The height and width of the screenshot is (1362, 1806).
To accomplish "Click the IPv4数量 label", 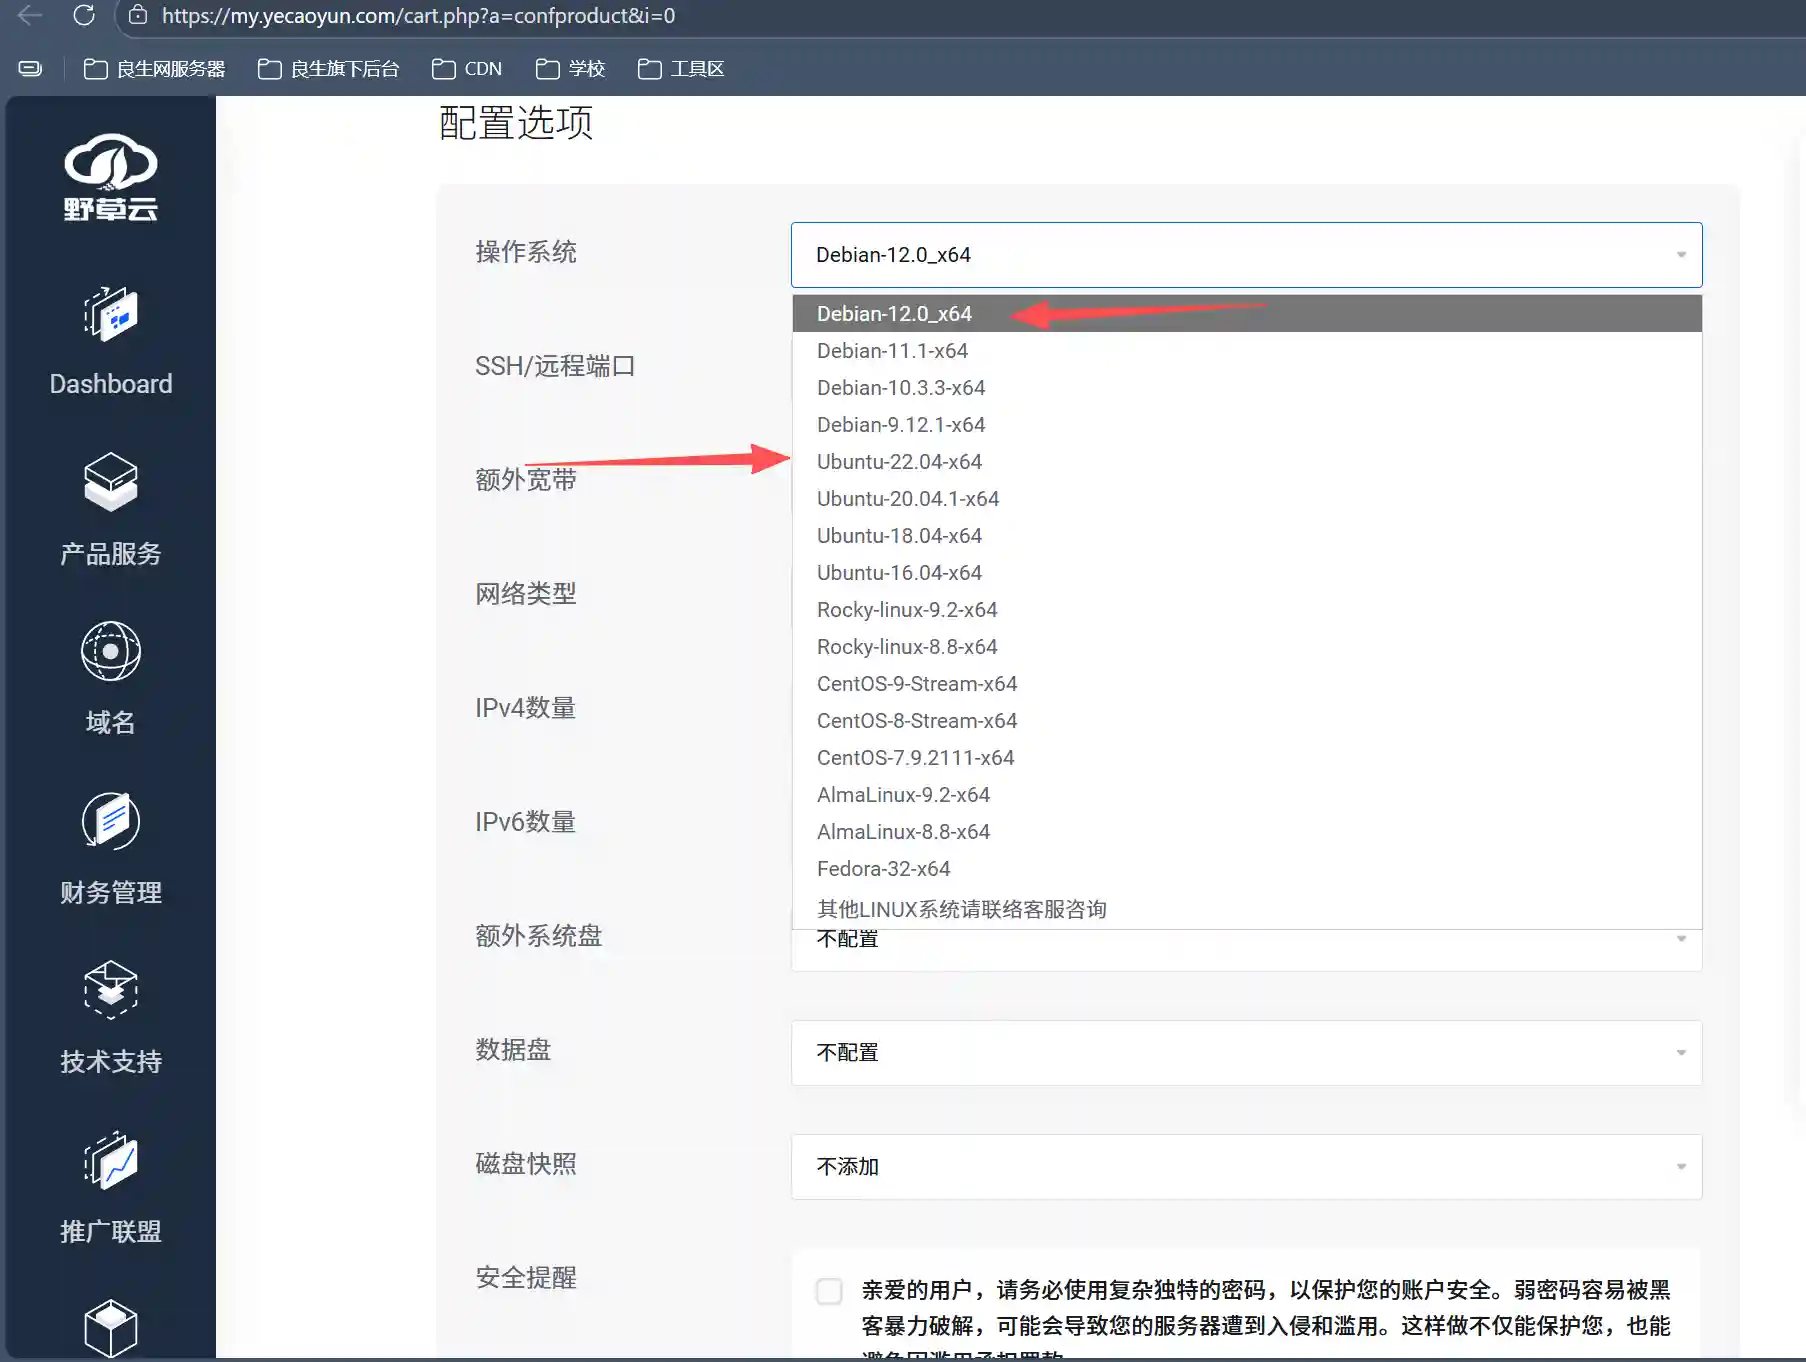I will (526, 708).
